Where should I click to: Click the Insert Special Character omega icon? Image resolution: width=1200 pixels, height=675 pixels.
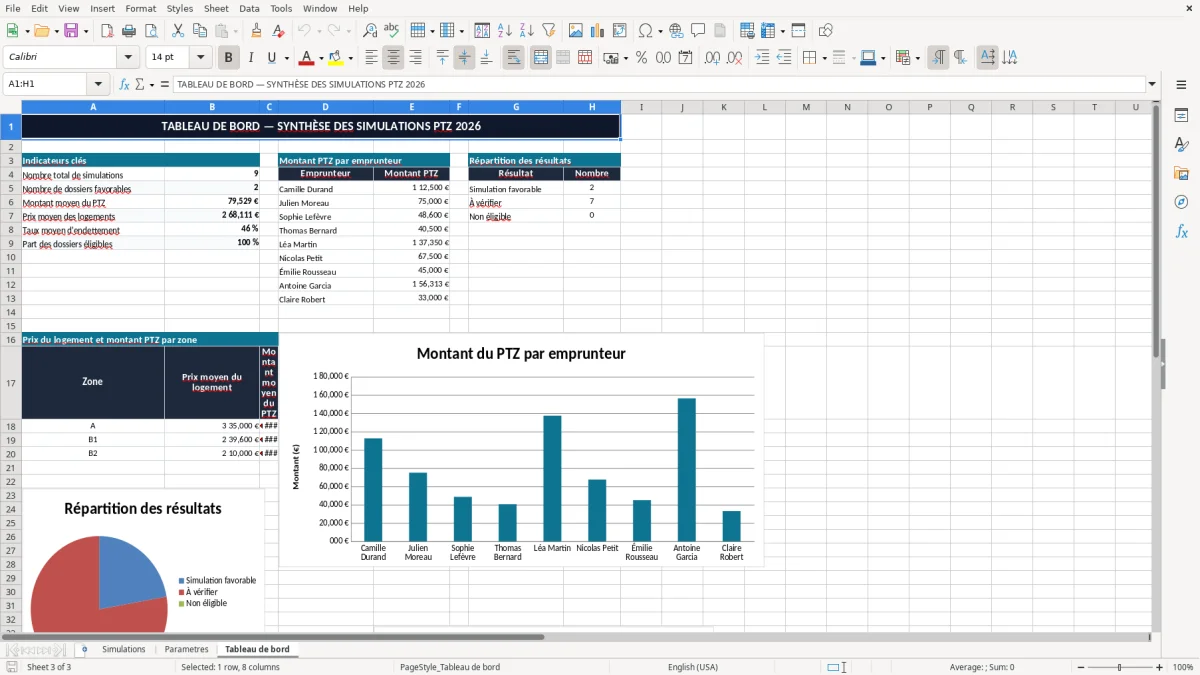(645, 31)
